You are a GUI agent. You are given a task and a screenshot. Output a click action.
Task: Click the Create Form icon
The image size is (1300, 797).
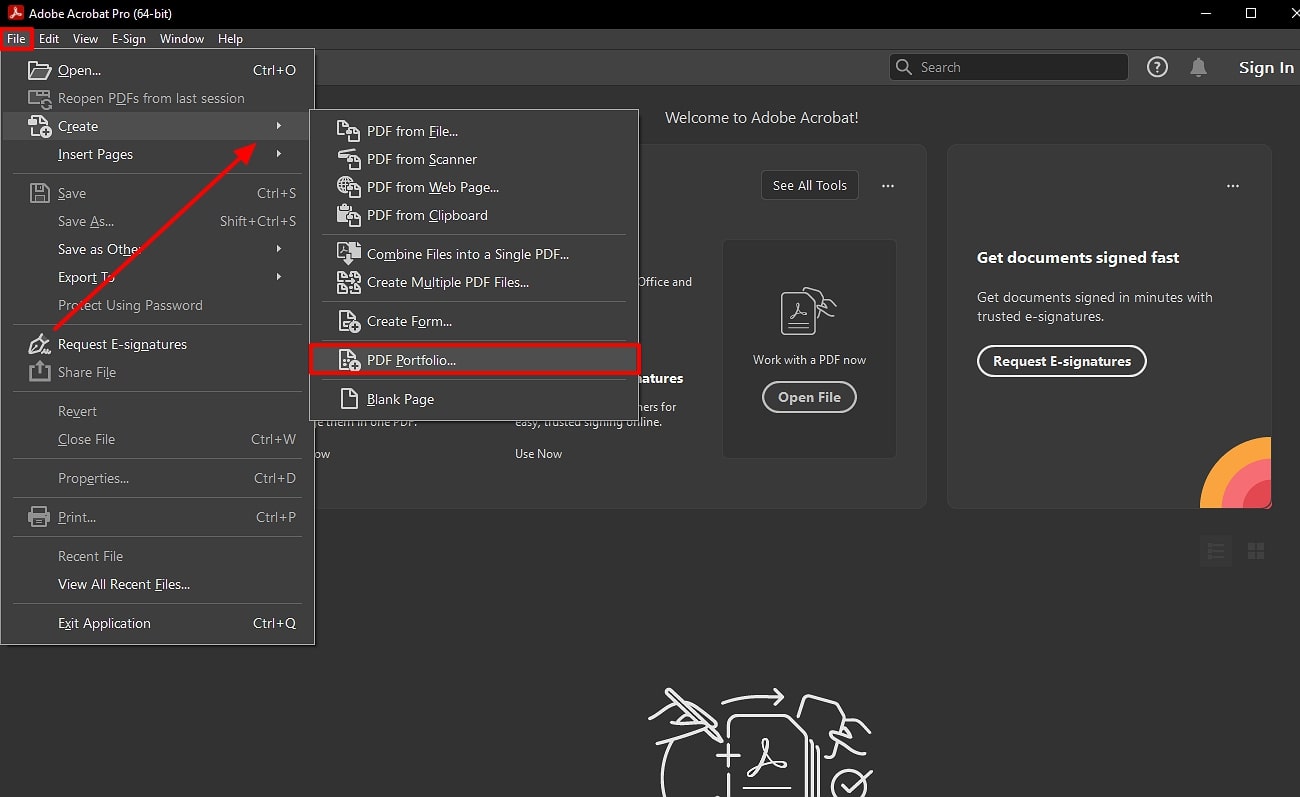pyautogui.click(x=348, y=321)
